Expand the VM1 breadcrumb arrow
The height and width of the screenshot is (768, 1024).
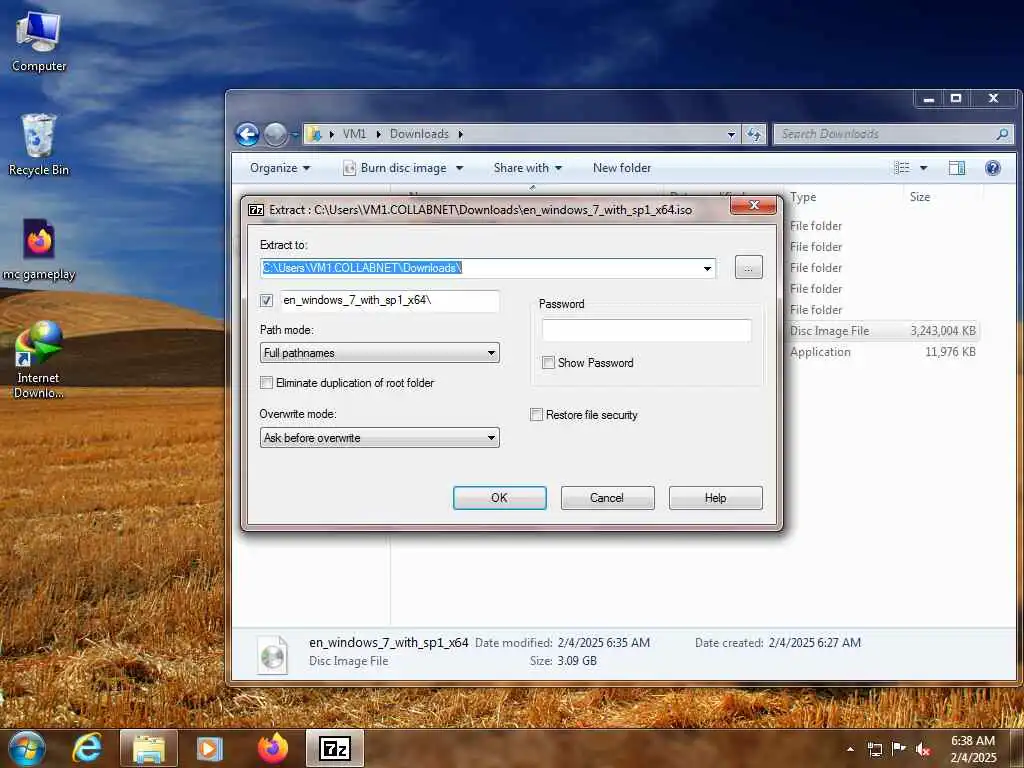click(x=378, y=134)
